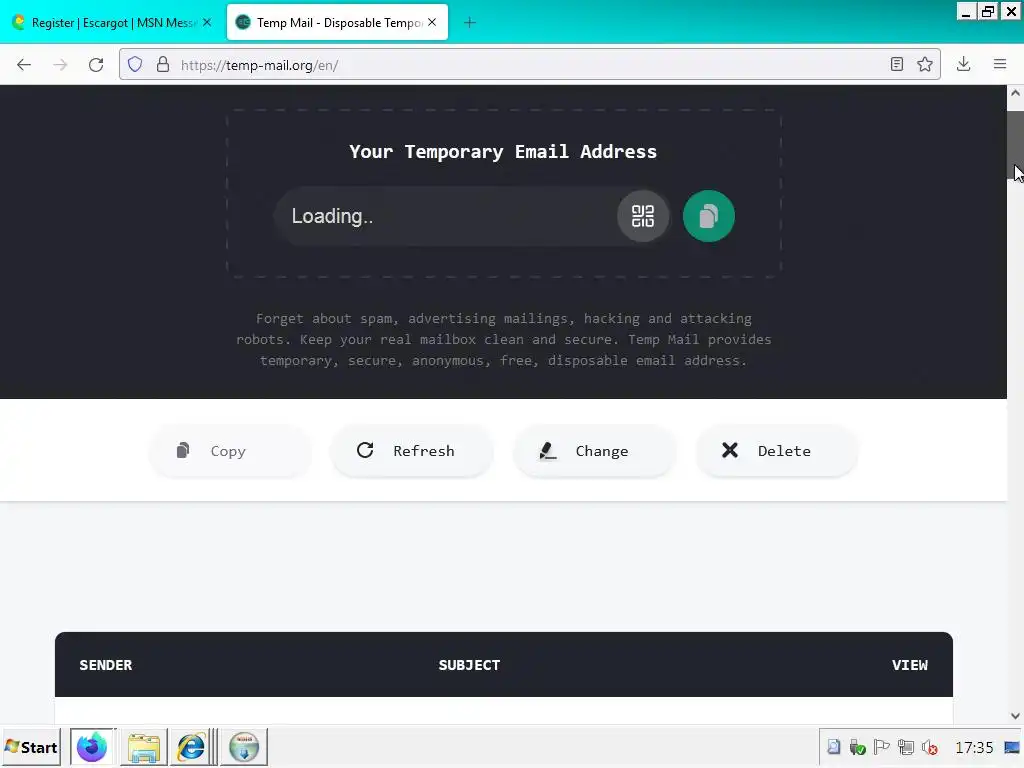Open the Firefox hamburger menu
This screenshot has width=1024, height=768.
[x=1000, y=64]
